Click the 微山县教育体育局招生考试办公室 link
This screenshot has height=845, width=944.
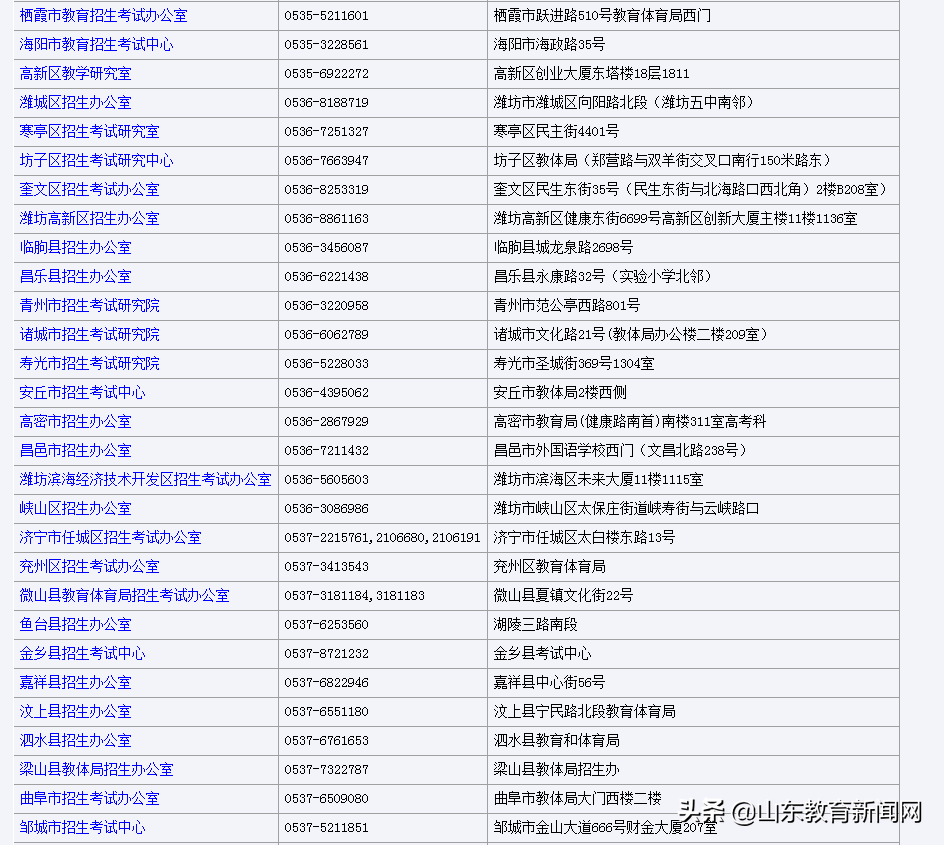tap(125, 595)
